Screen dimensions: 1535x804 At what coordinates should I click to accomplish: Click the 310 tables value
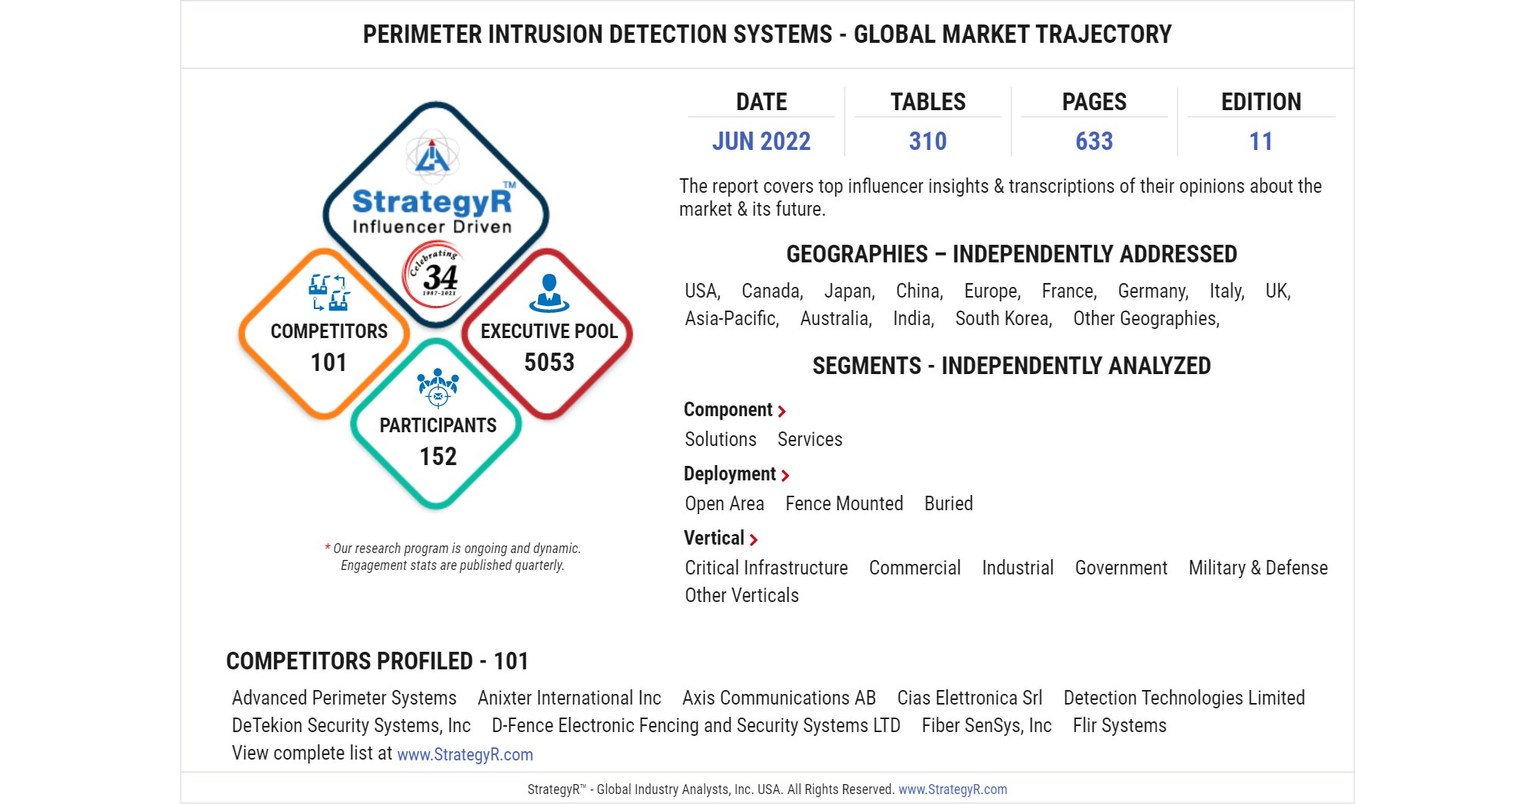coord(928,141)
